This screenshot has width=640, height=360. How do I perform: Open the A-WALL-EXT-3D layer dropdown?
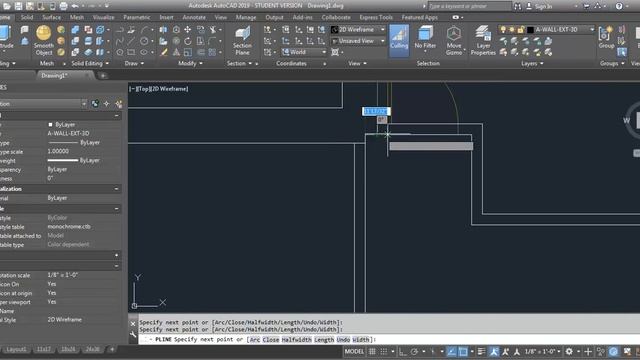tap(591, 29)
